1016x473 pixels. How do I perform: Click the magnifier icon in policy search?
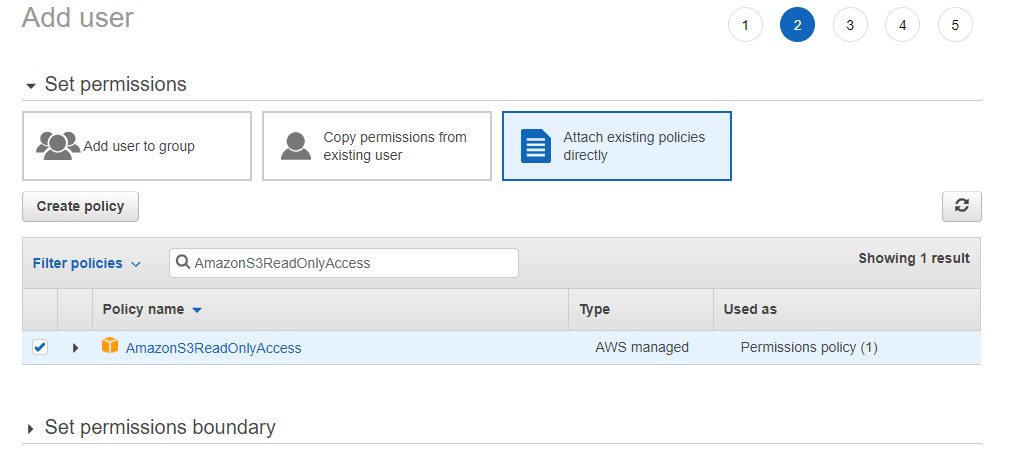tap(183, 263)
